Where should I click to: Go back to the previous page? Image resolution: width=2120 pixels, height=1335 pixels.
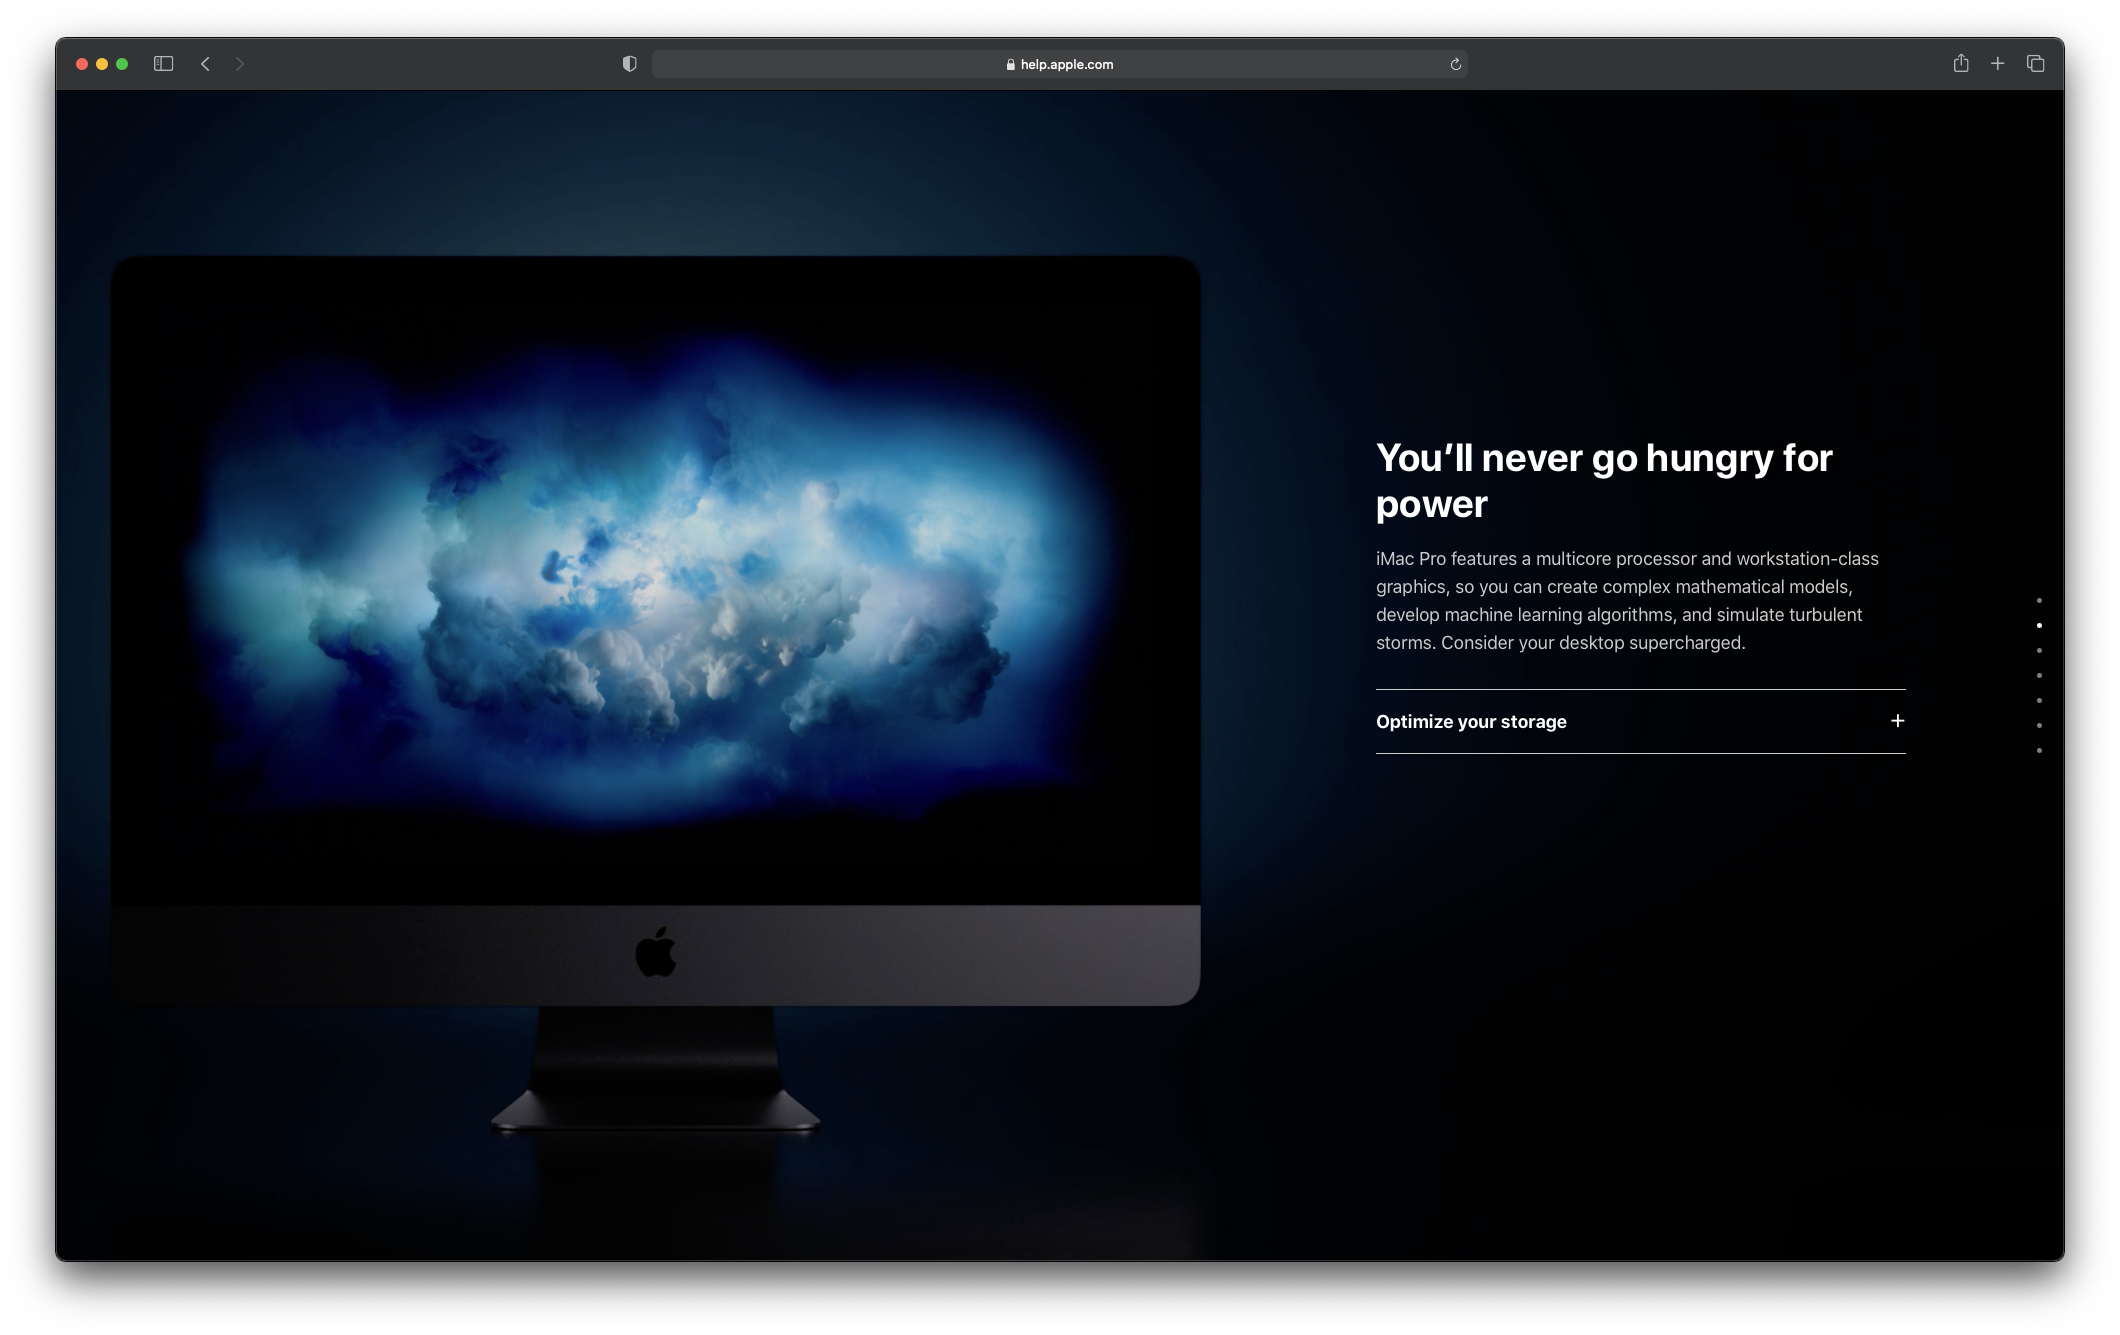tap(205, 64)
